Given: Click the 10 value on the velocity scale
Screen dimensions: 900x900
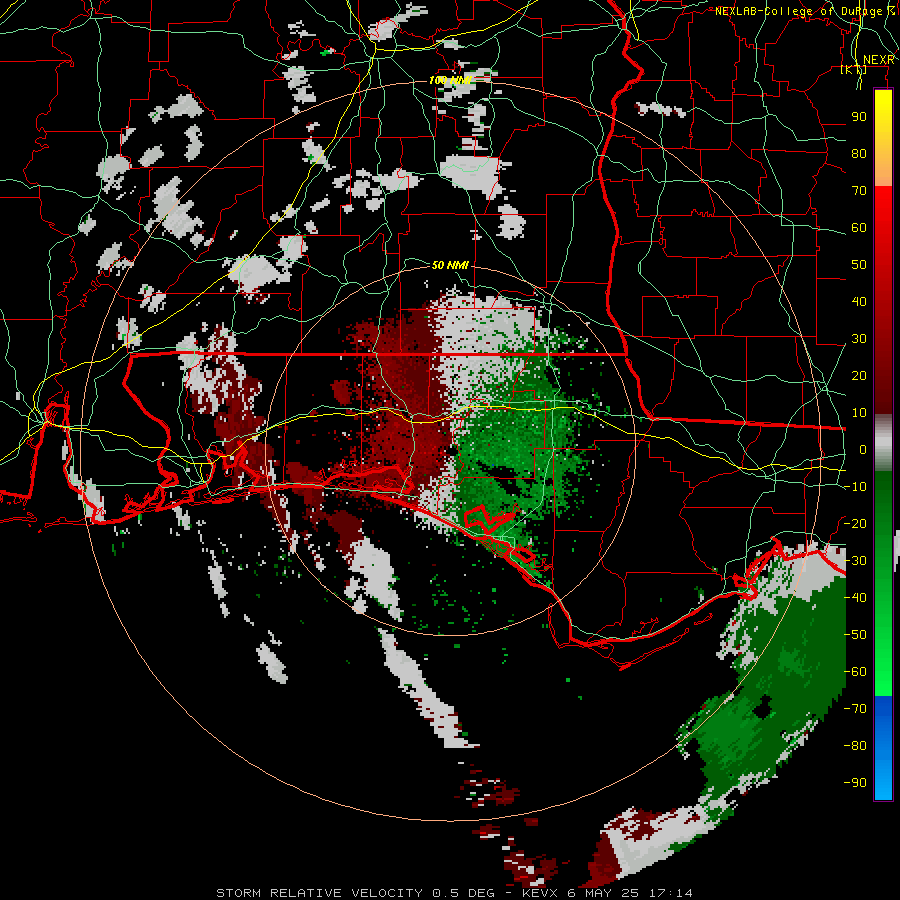Looking at the screenshot, I should (859, 413).
